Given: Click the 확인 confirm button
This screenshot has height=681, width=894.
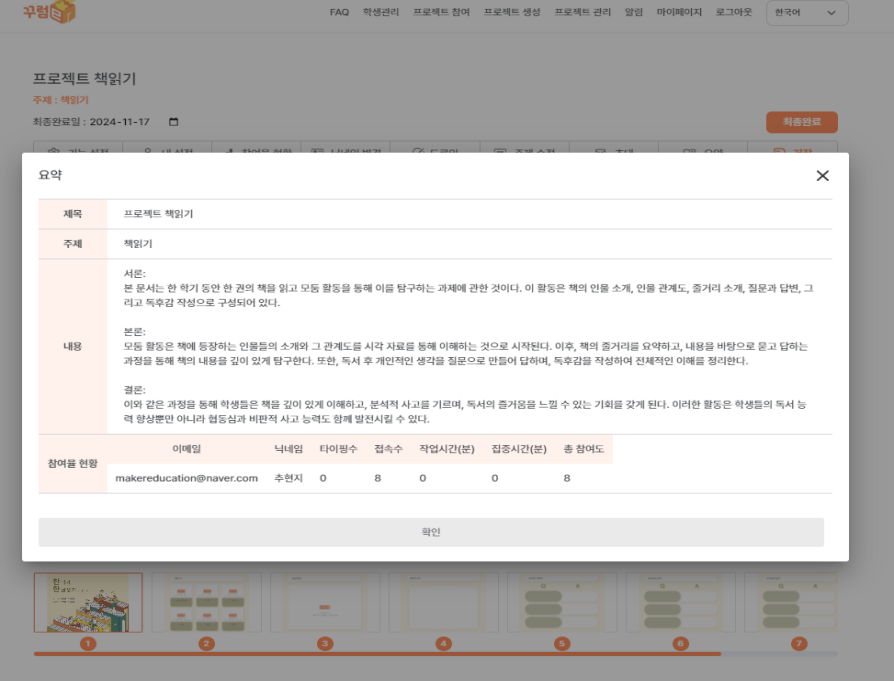Looking at the screenshot, I should [431, 532].
